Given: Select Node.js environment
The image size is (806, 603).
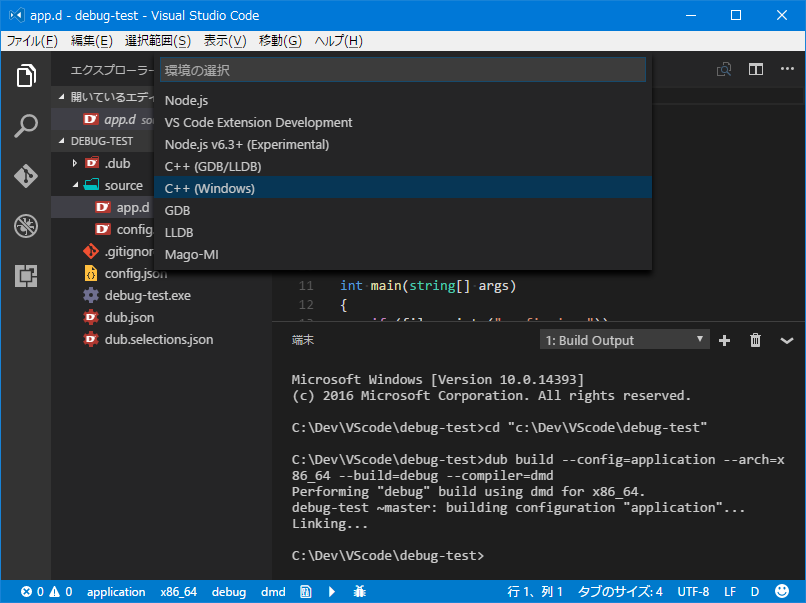Looking at the screenshot, I should (x=402, y=100).
